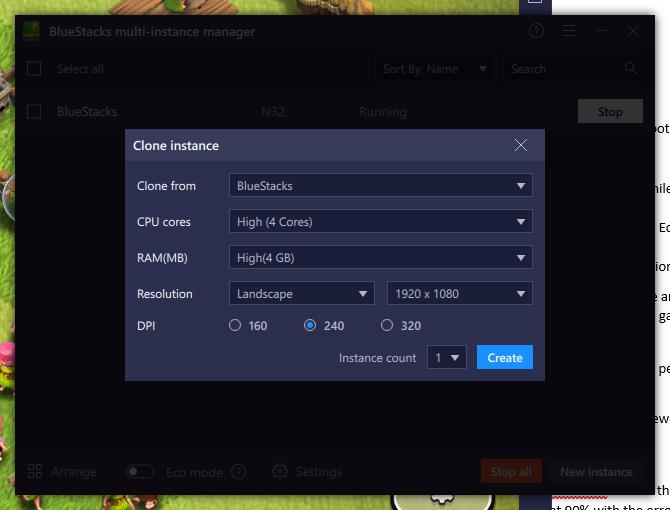Viewport: 670px width, 510px height.
Task: Select the 240 DPI option
Action: coord(310,325)
